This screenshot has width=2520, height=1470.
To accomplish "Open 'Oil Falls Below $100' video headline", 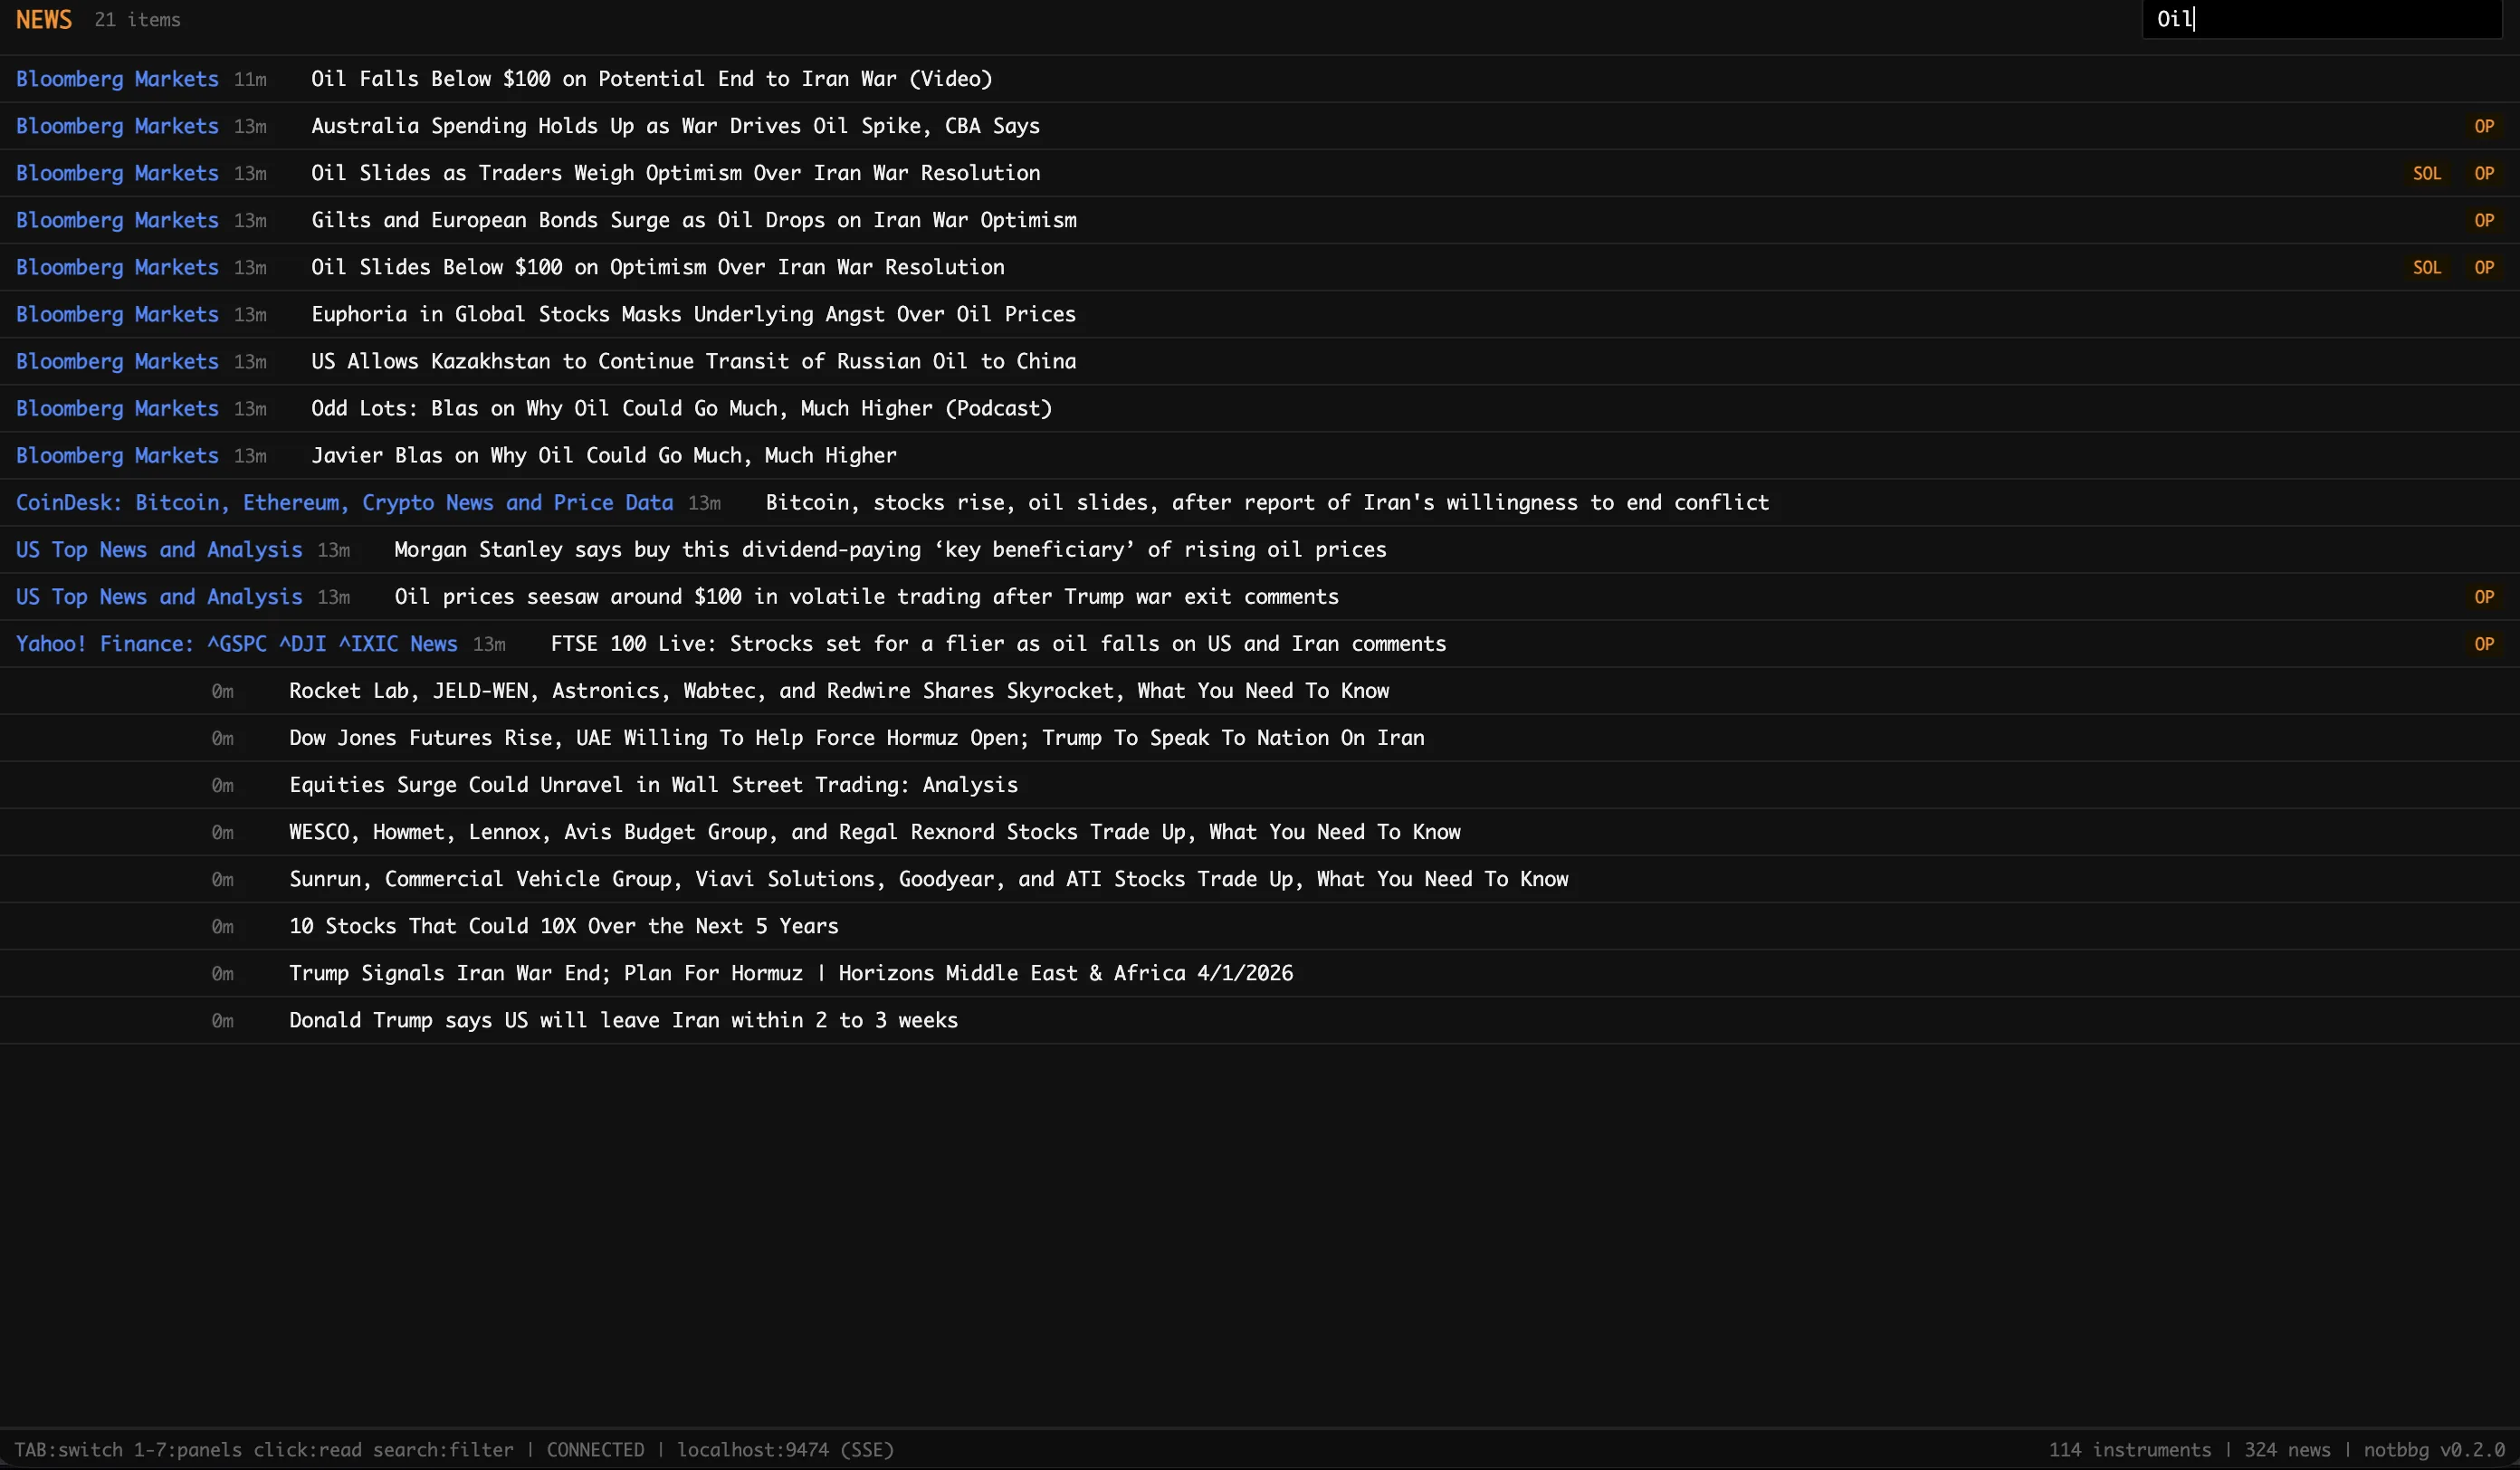I will tap(651, 79).
